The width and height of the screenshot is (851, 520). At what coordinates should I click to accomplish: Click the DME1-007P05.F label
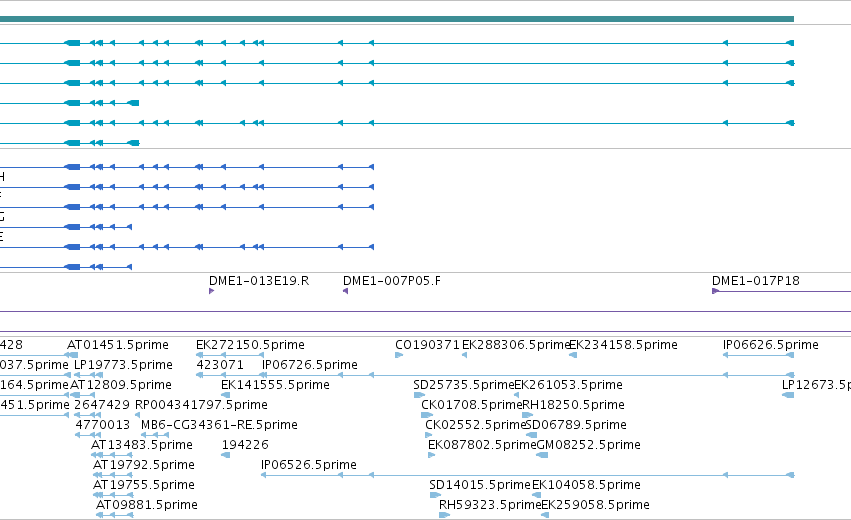coord(392,281)
